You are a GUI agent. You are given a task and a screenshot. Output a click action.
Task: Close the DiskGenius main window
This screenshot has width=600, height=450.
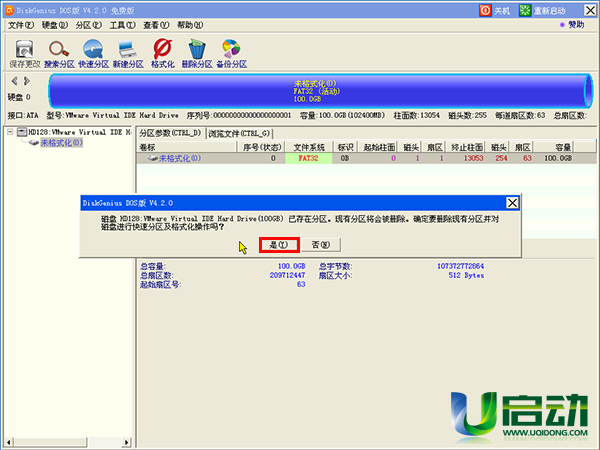590,10
